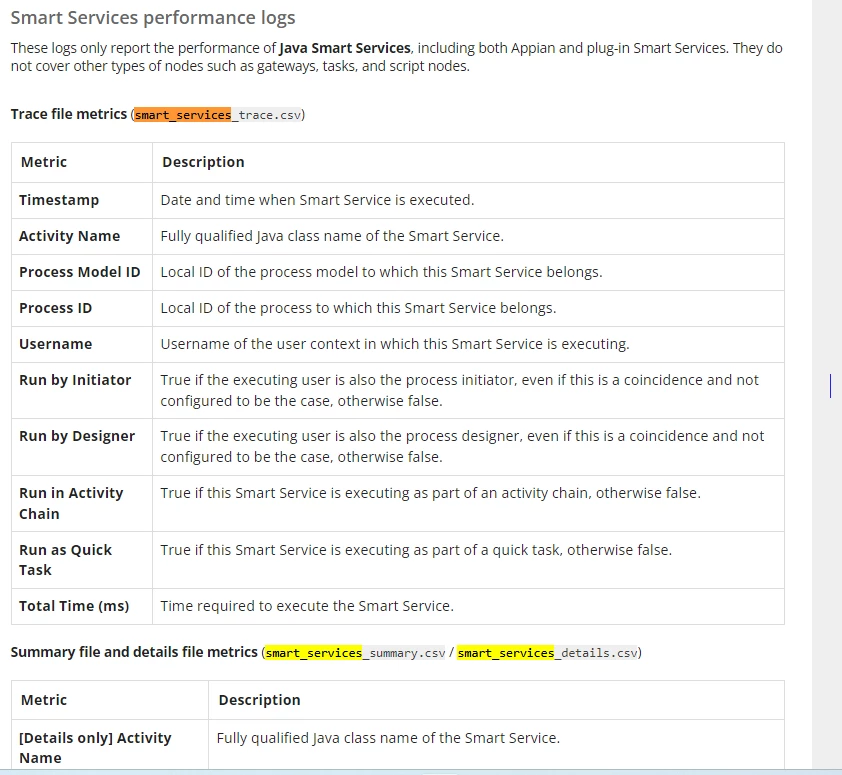Click the highlighted smart_services in details.csv filename
Screen dimensions: 842x775
[505, 653]
